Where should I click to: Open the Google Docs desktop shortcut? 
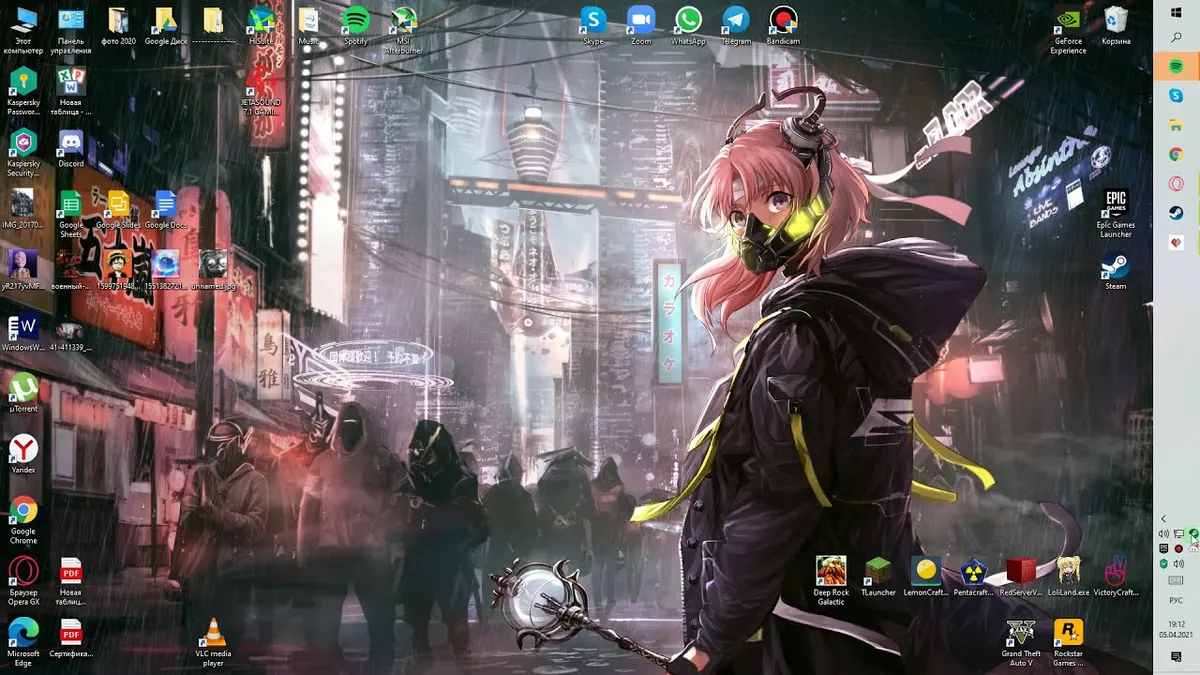point(165,210)
